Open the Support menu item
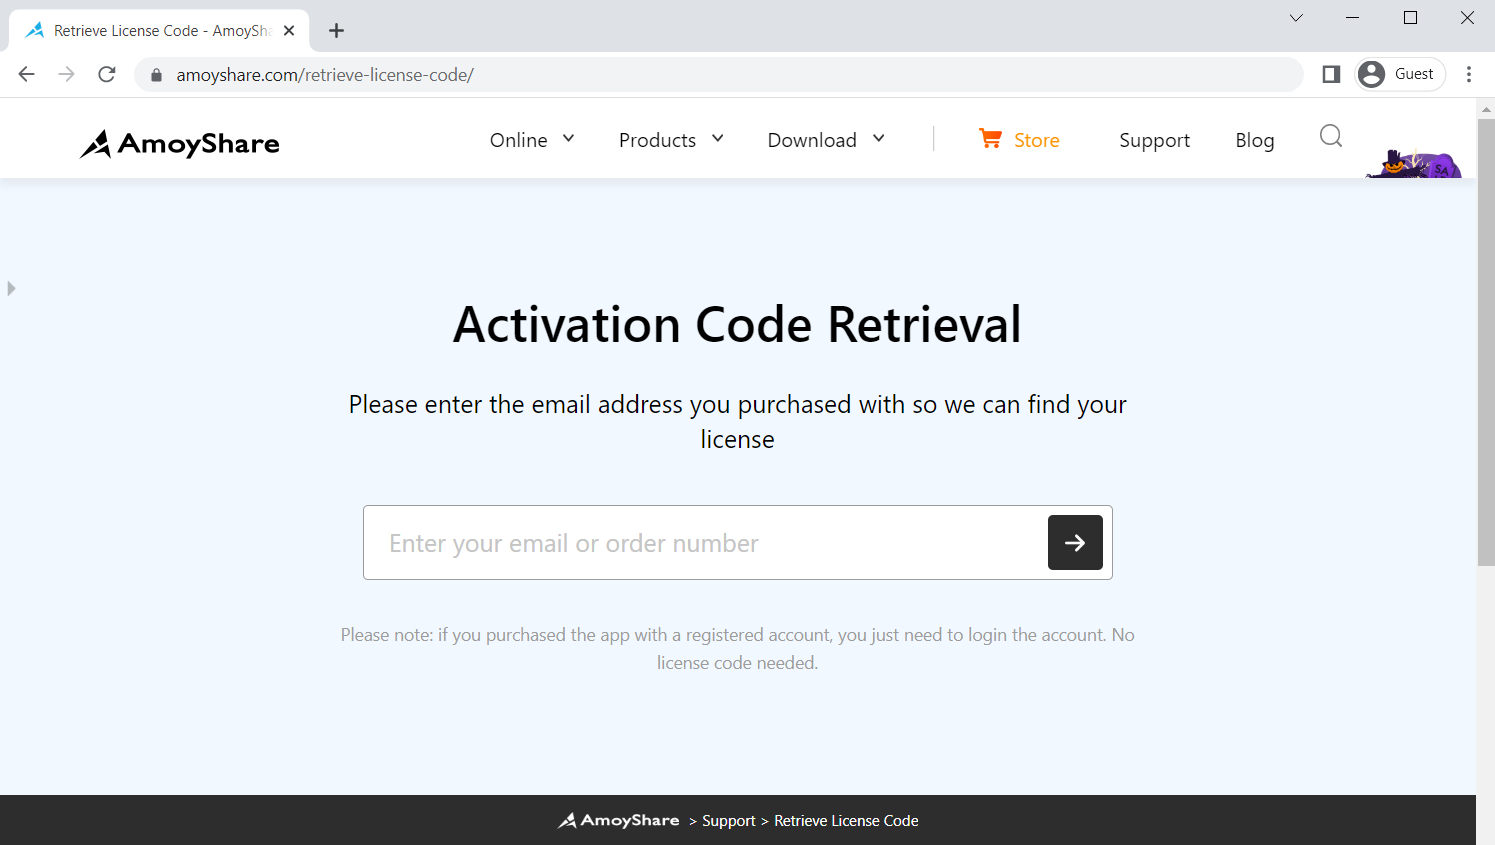The height and width of the screenshot is (845, 1495). [x=1154, y=141]
